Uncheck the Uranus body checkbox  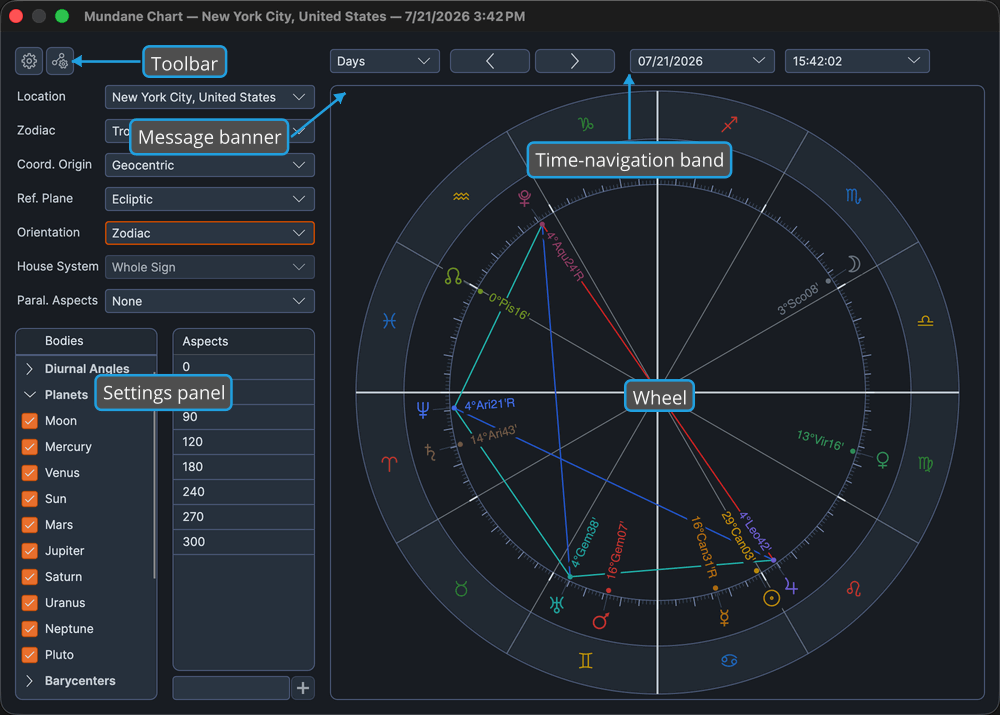29,603
